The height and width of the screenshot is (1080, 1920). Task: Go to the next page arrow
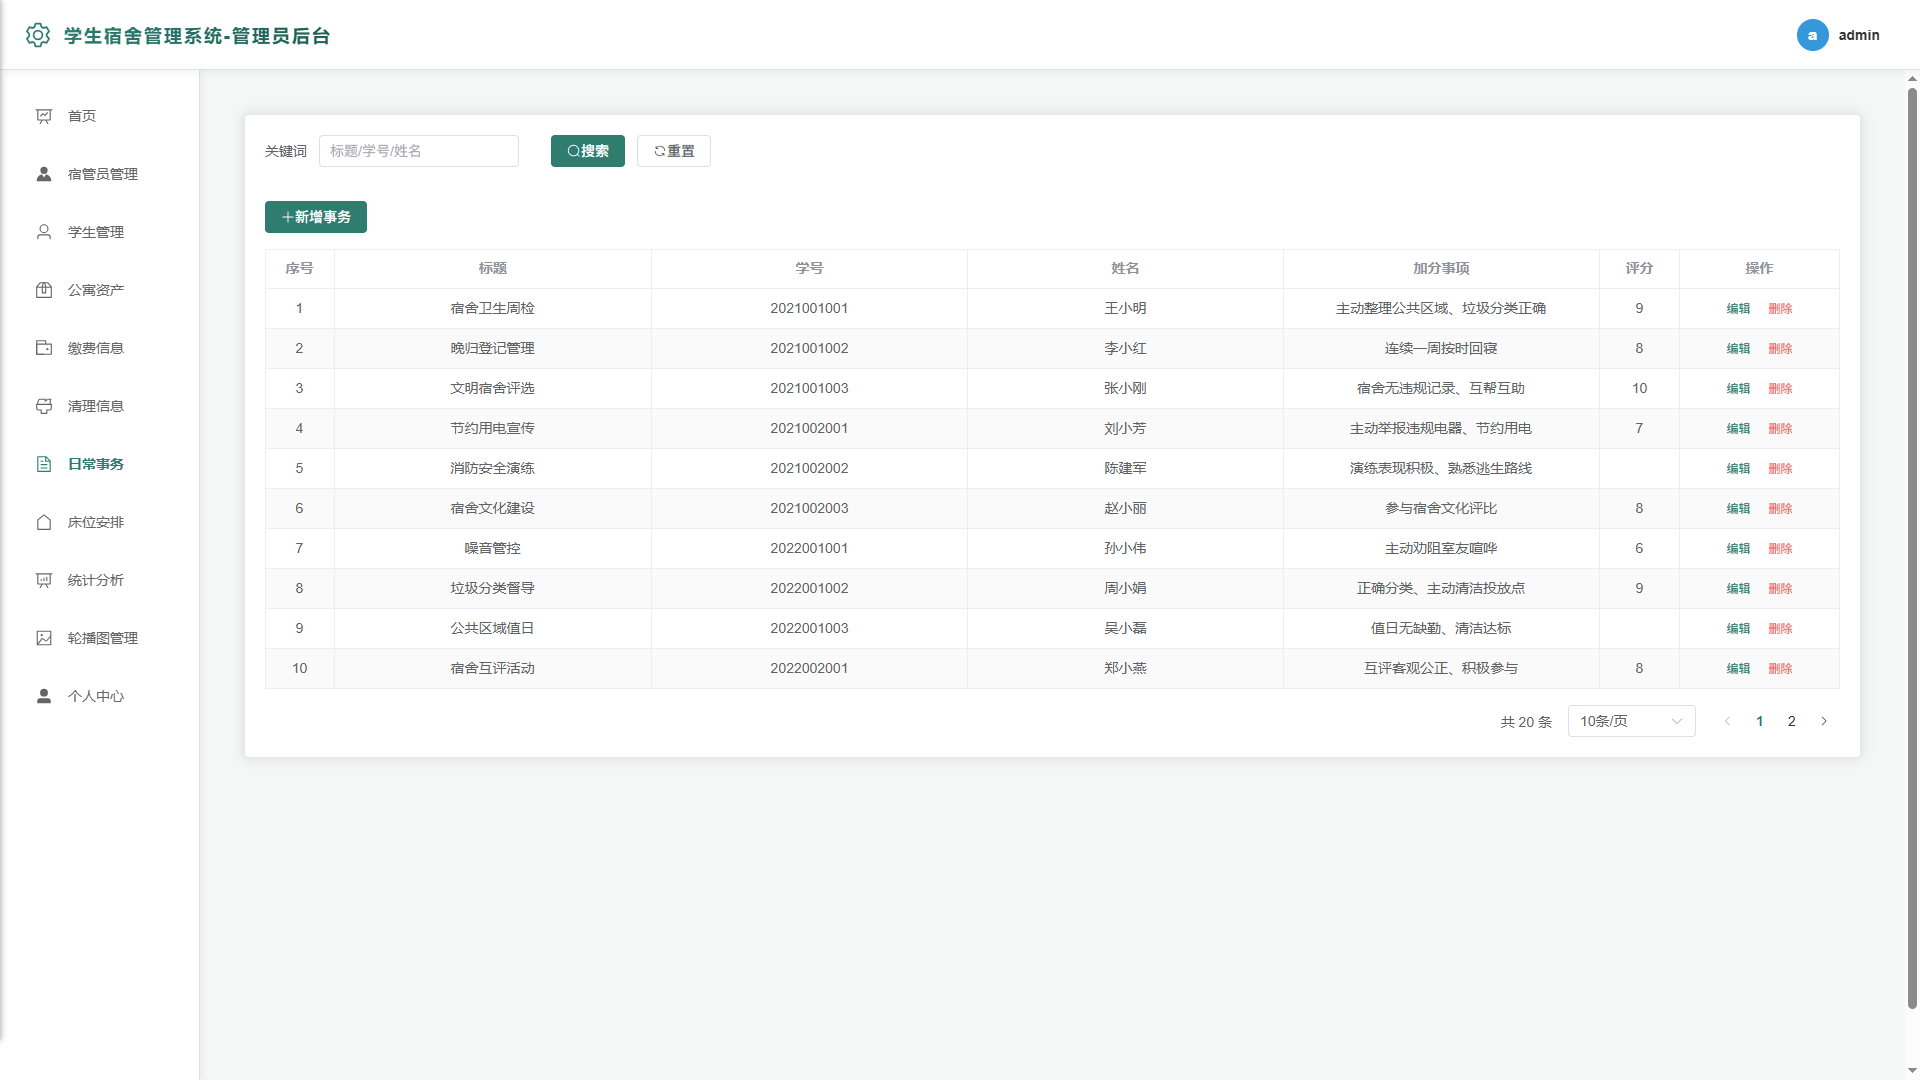point(1824,721)
